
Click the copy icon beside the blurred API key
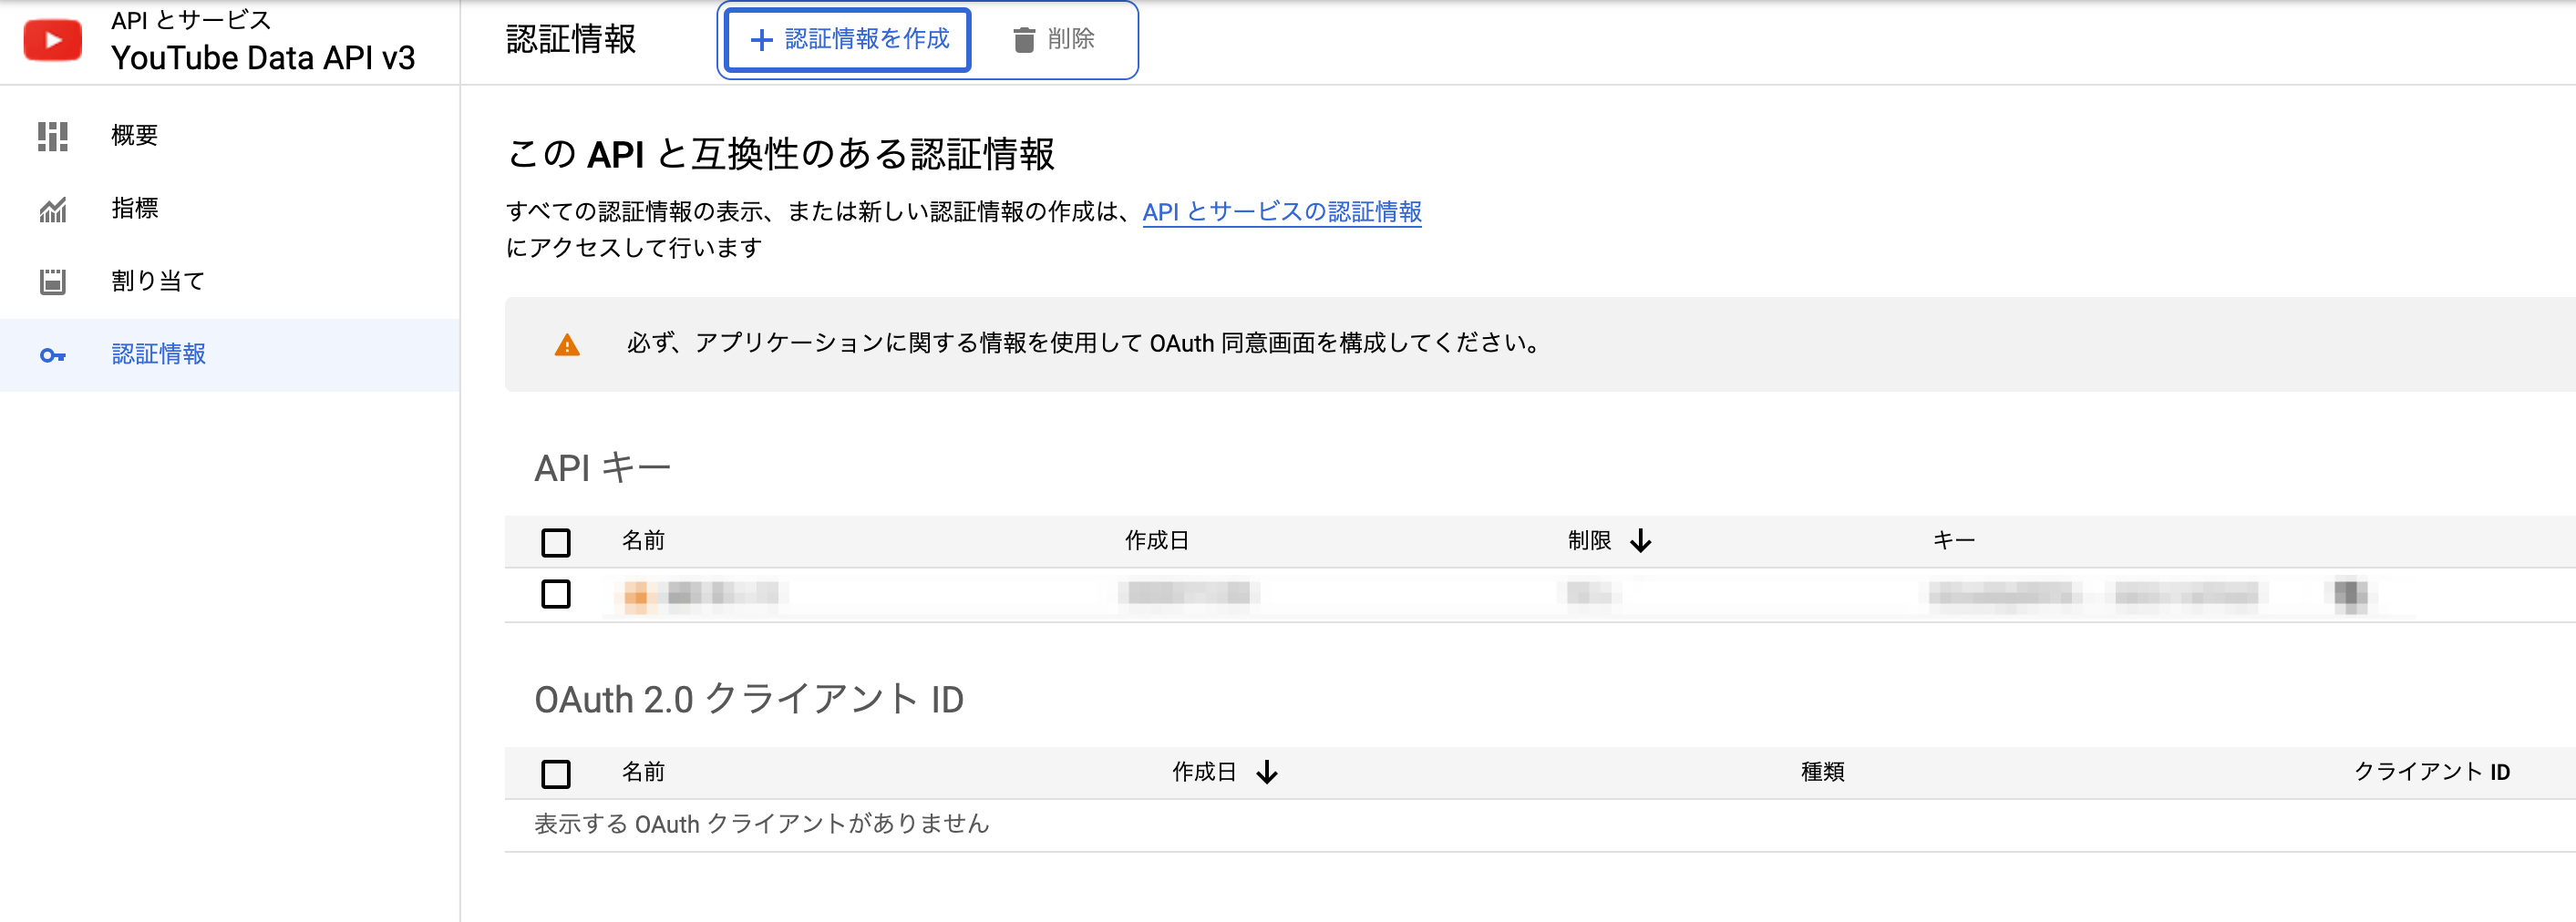click(x=2350, y=595)
